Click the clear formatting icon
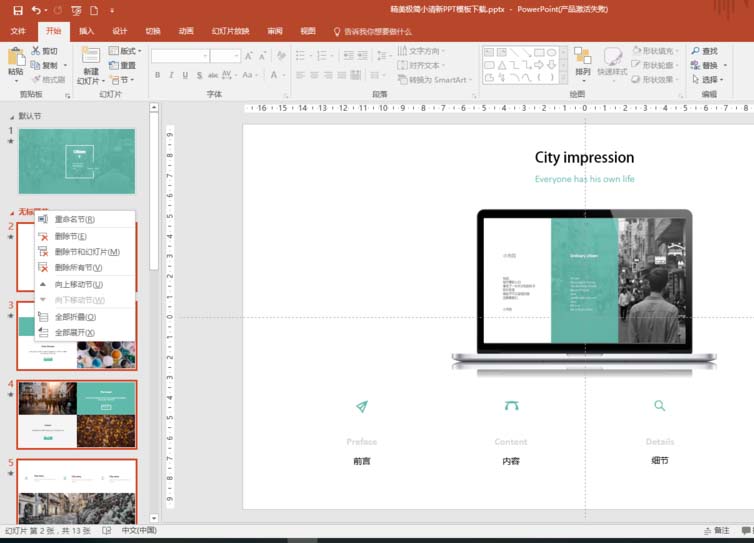 click(x=281, y=56)
